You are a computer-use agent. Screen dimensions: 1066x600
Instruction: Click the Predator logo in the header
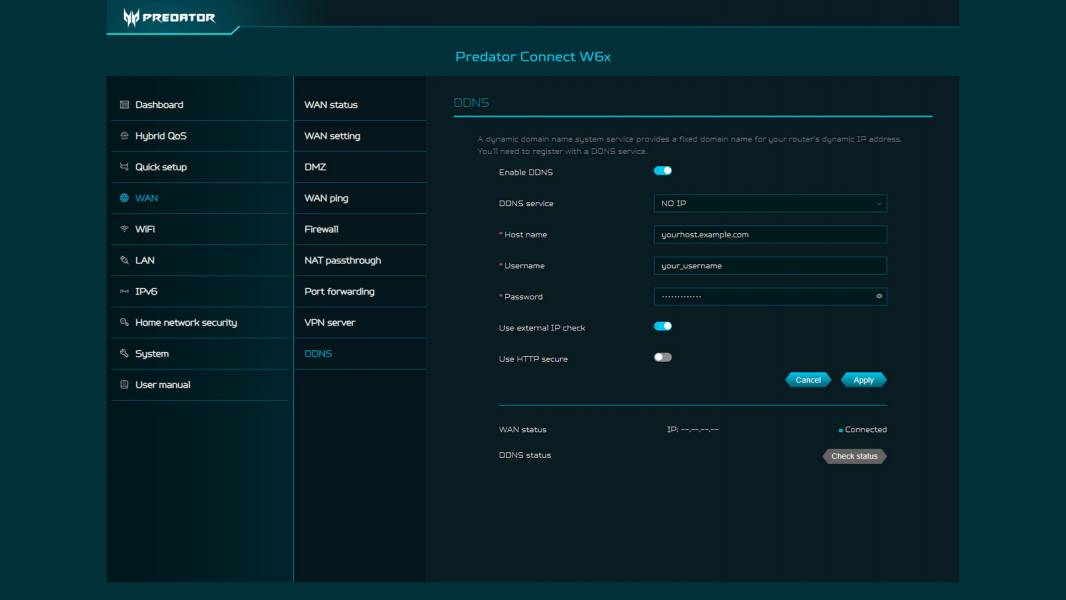coord(168,17)
